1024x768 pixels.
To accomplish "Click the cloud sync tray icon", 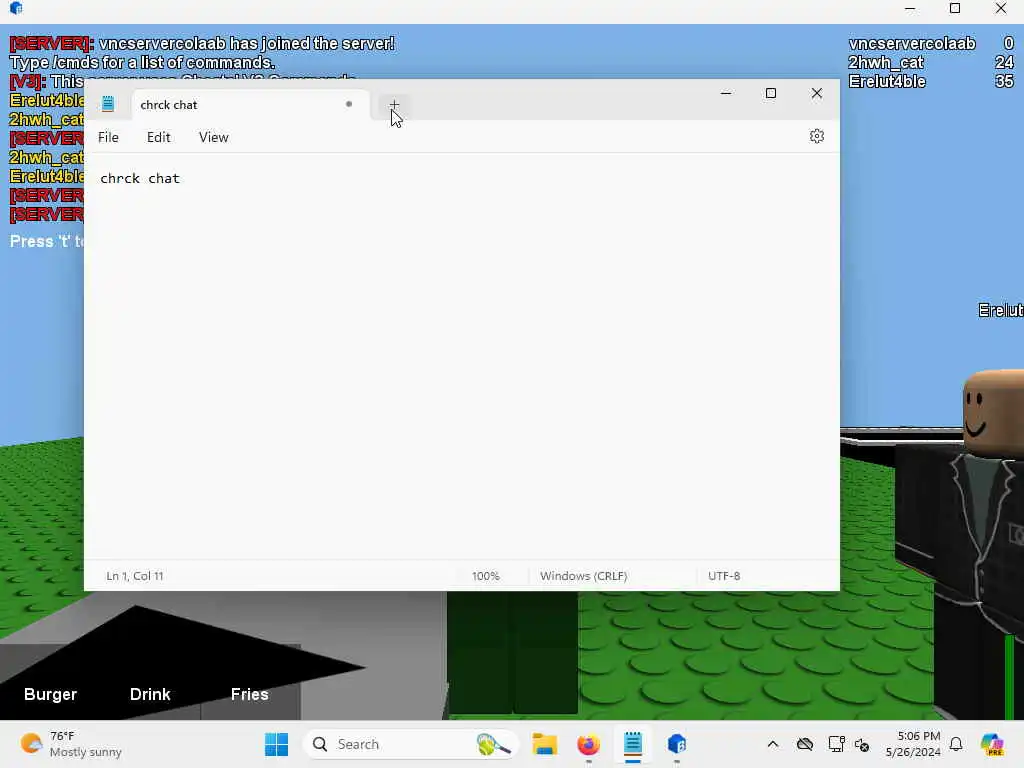I will (805, 744).
